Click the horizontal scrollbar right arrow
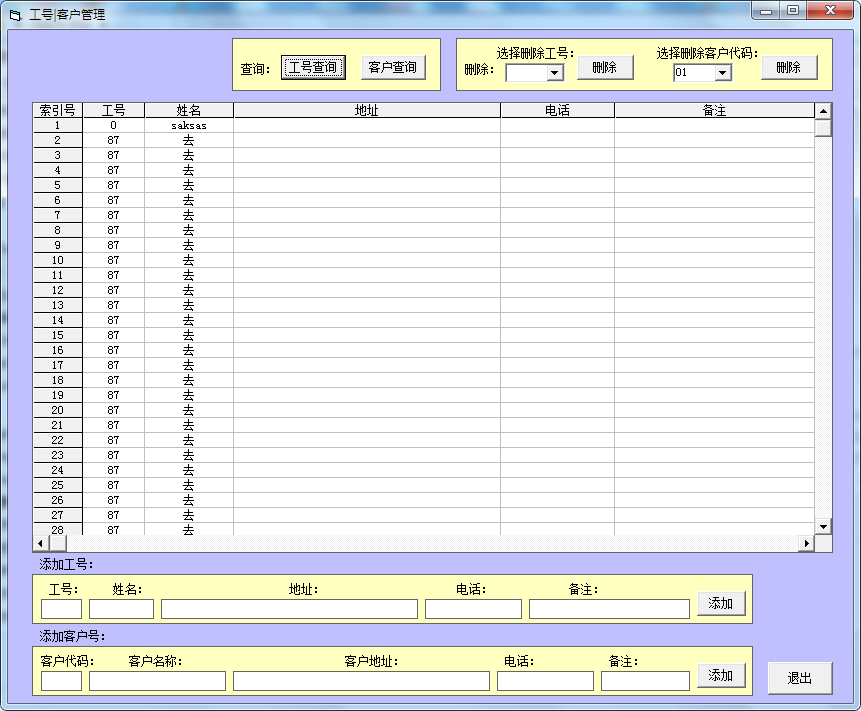Viewport: 861px width, 711px height. coord(806,544)
